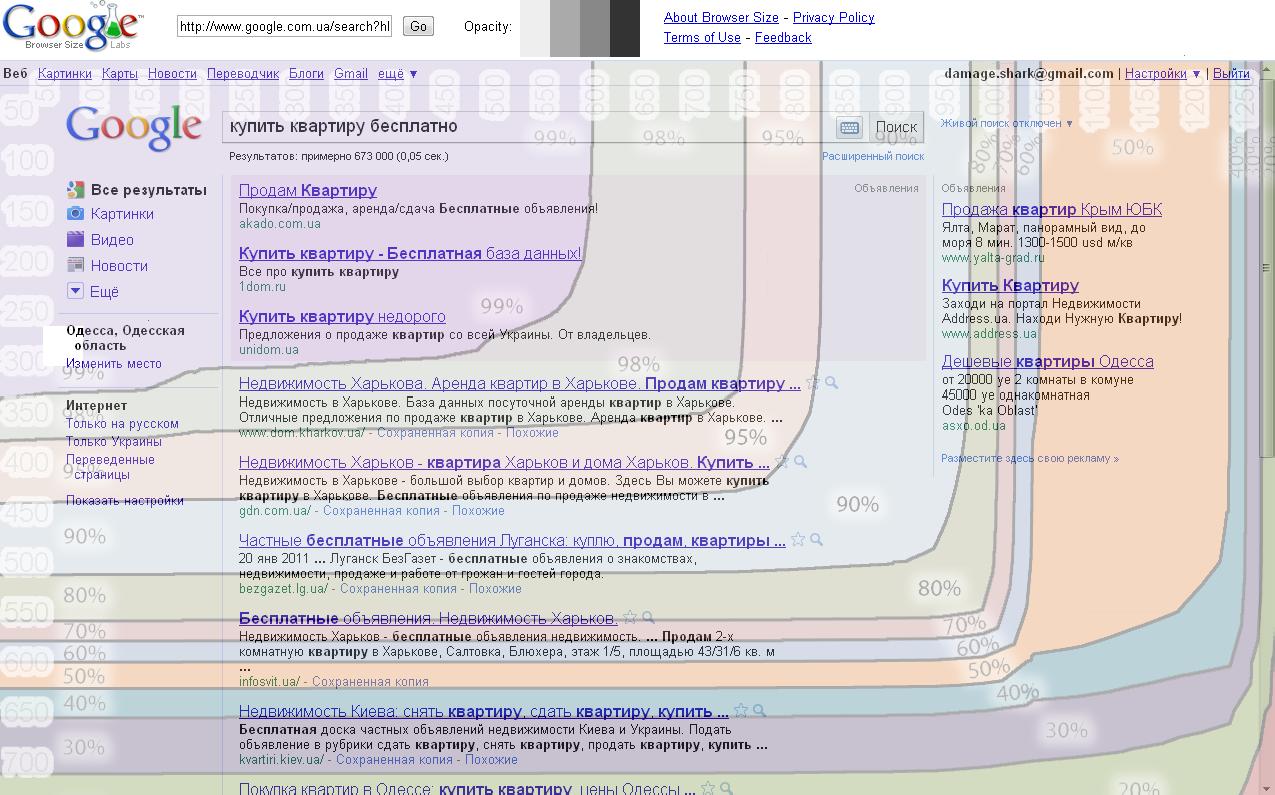This screenshot has height=795, width=1275.
Task: Click the Go button next to URL
Action: (418, 27)
